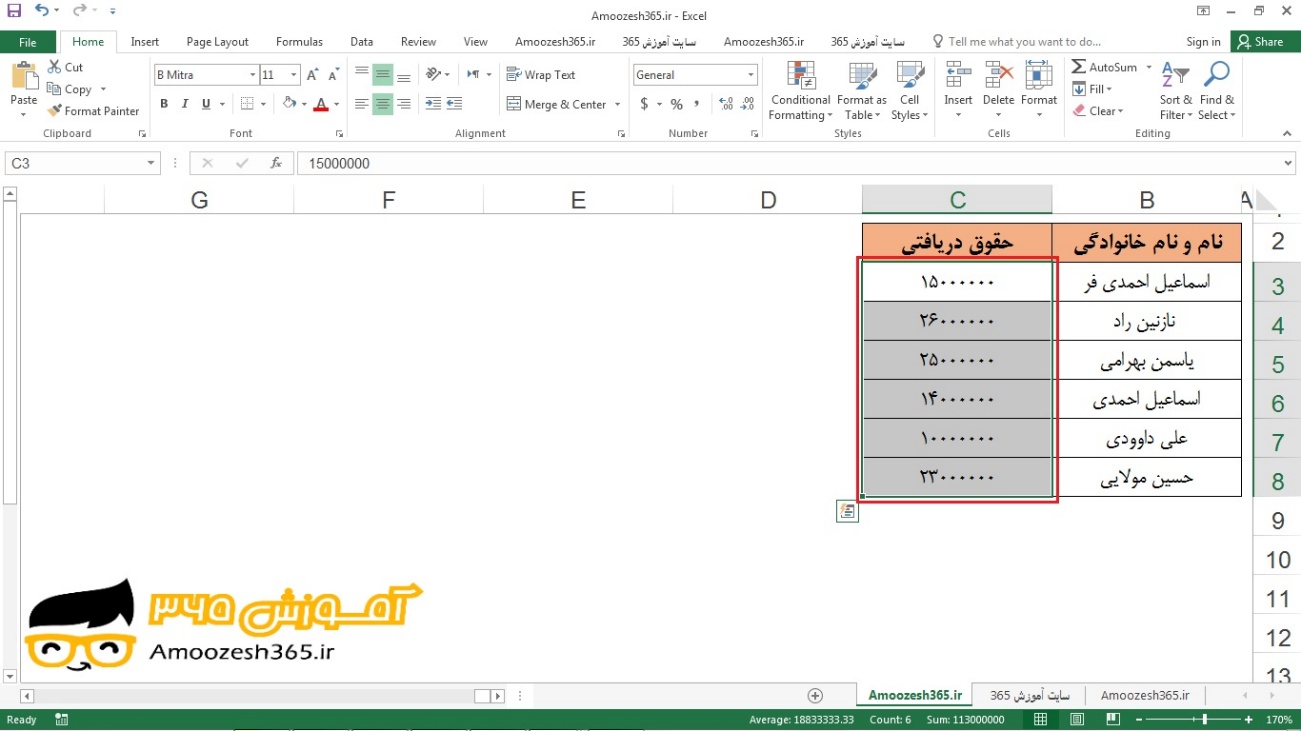Switch to the Review ribbon tab
Viewport: 1301px width, 731px height.
click(418, 42)
